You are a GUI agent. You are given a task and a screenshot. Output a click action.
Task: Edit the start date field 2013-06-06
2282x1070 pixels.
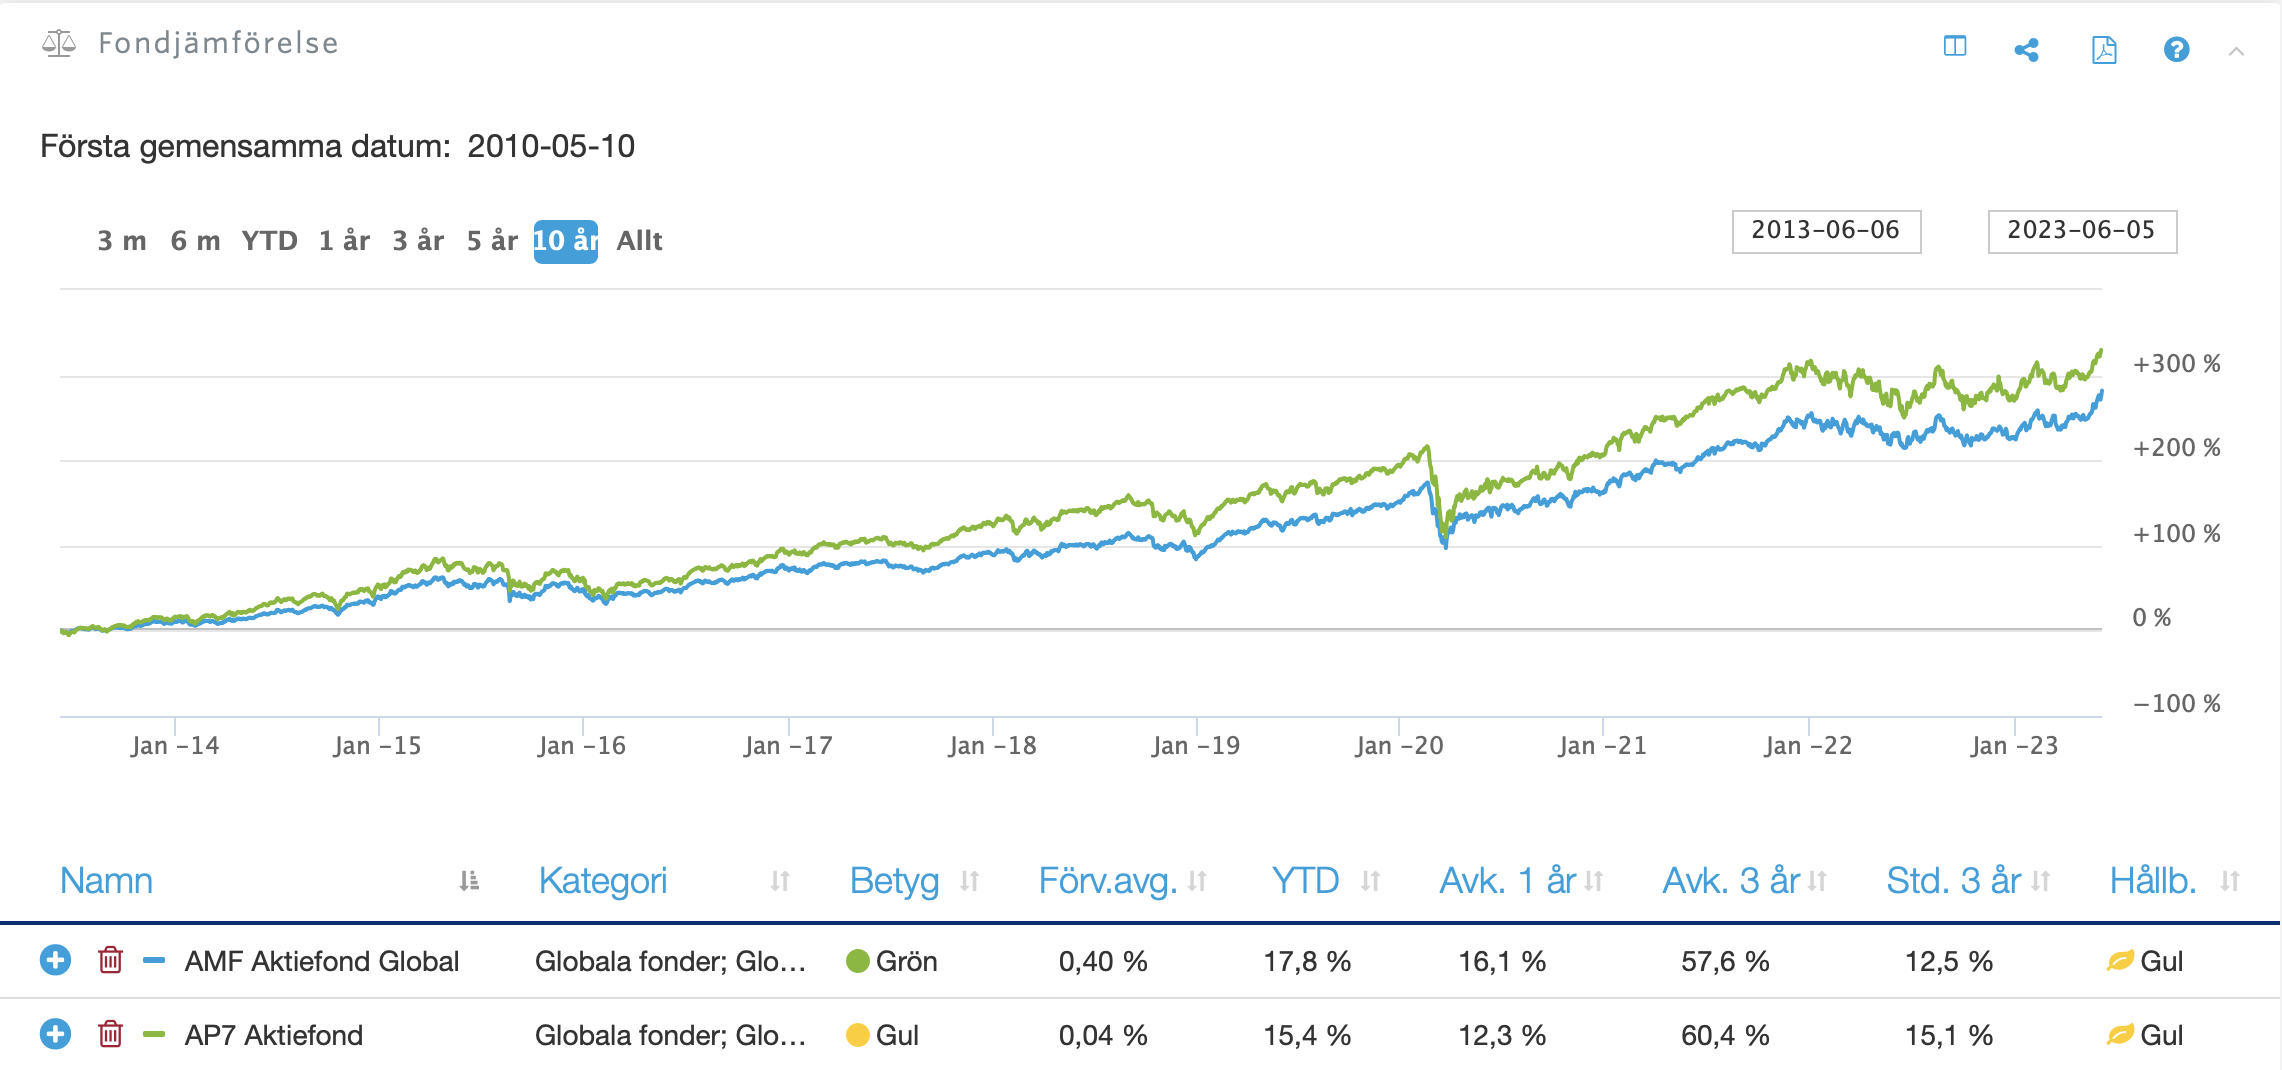point(1825,231)
